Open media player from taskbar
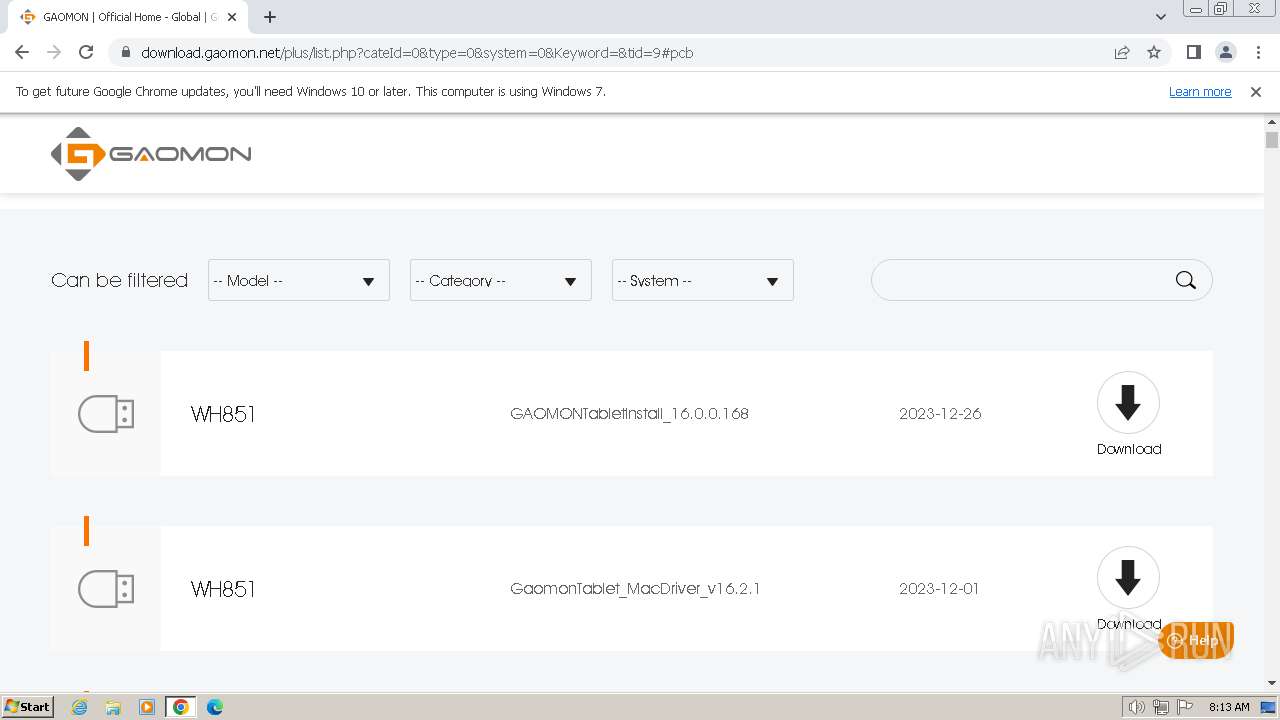 [x=147, y=707]
